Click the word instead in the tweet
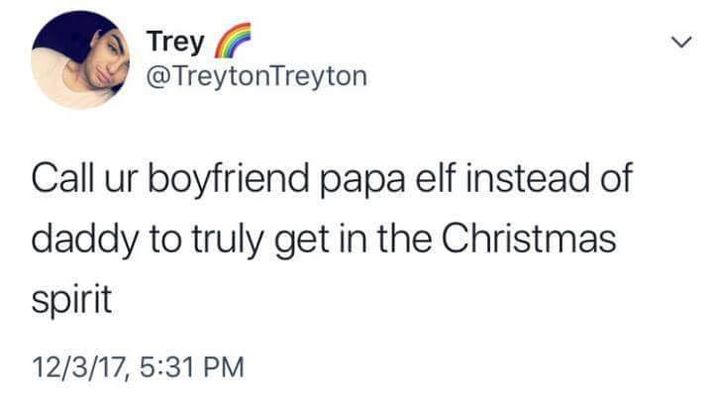Image resolution: width=721 pixels, height=396 pixels. 527,177
